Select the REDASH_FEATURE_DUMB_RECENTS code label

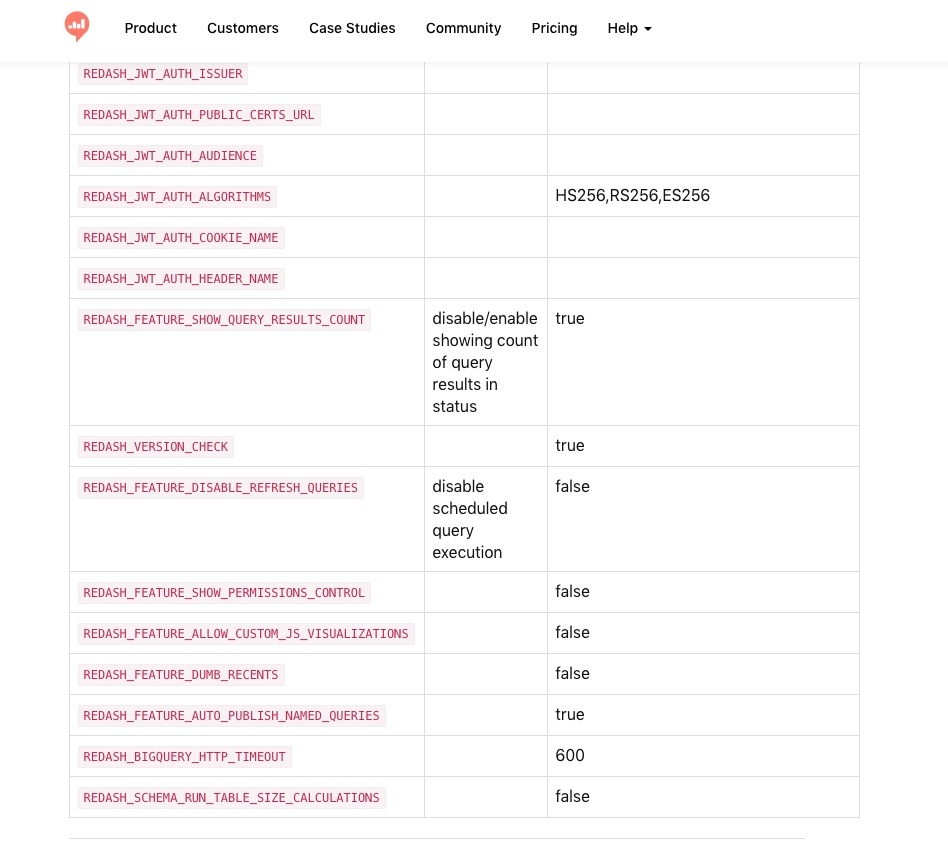point(181,675)
